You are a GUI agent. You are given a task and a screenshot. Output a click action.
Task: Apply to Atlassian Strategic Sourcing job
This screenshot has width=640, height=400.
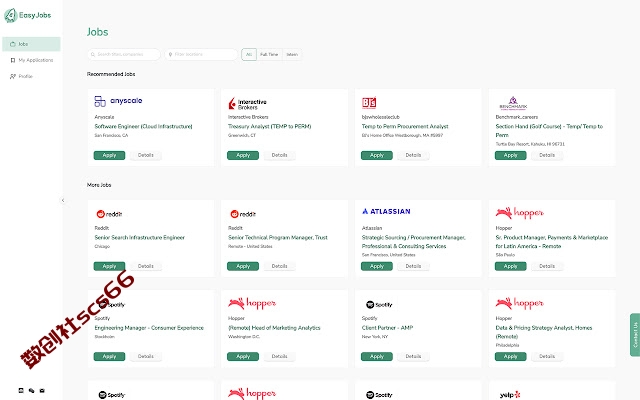(x=377, y=266)
